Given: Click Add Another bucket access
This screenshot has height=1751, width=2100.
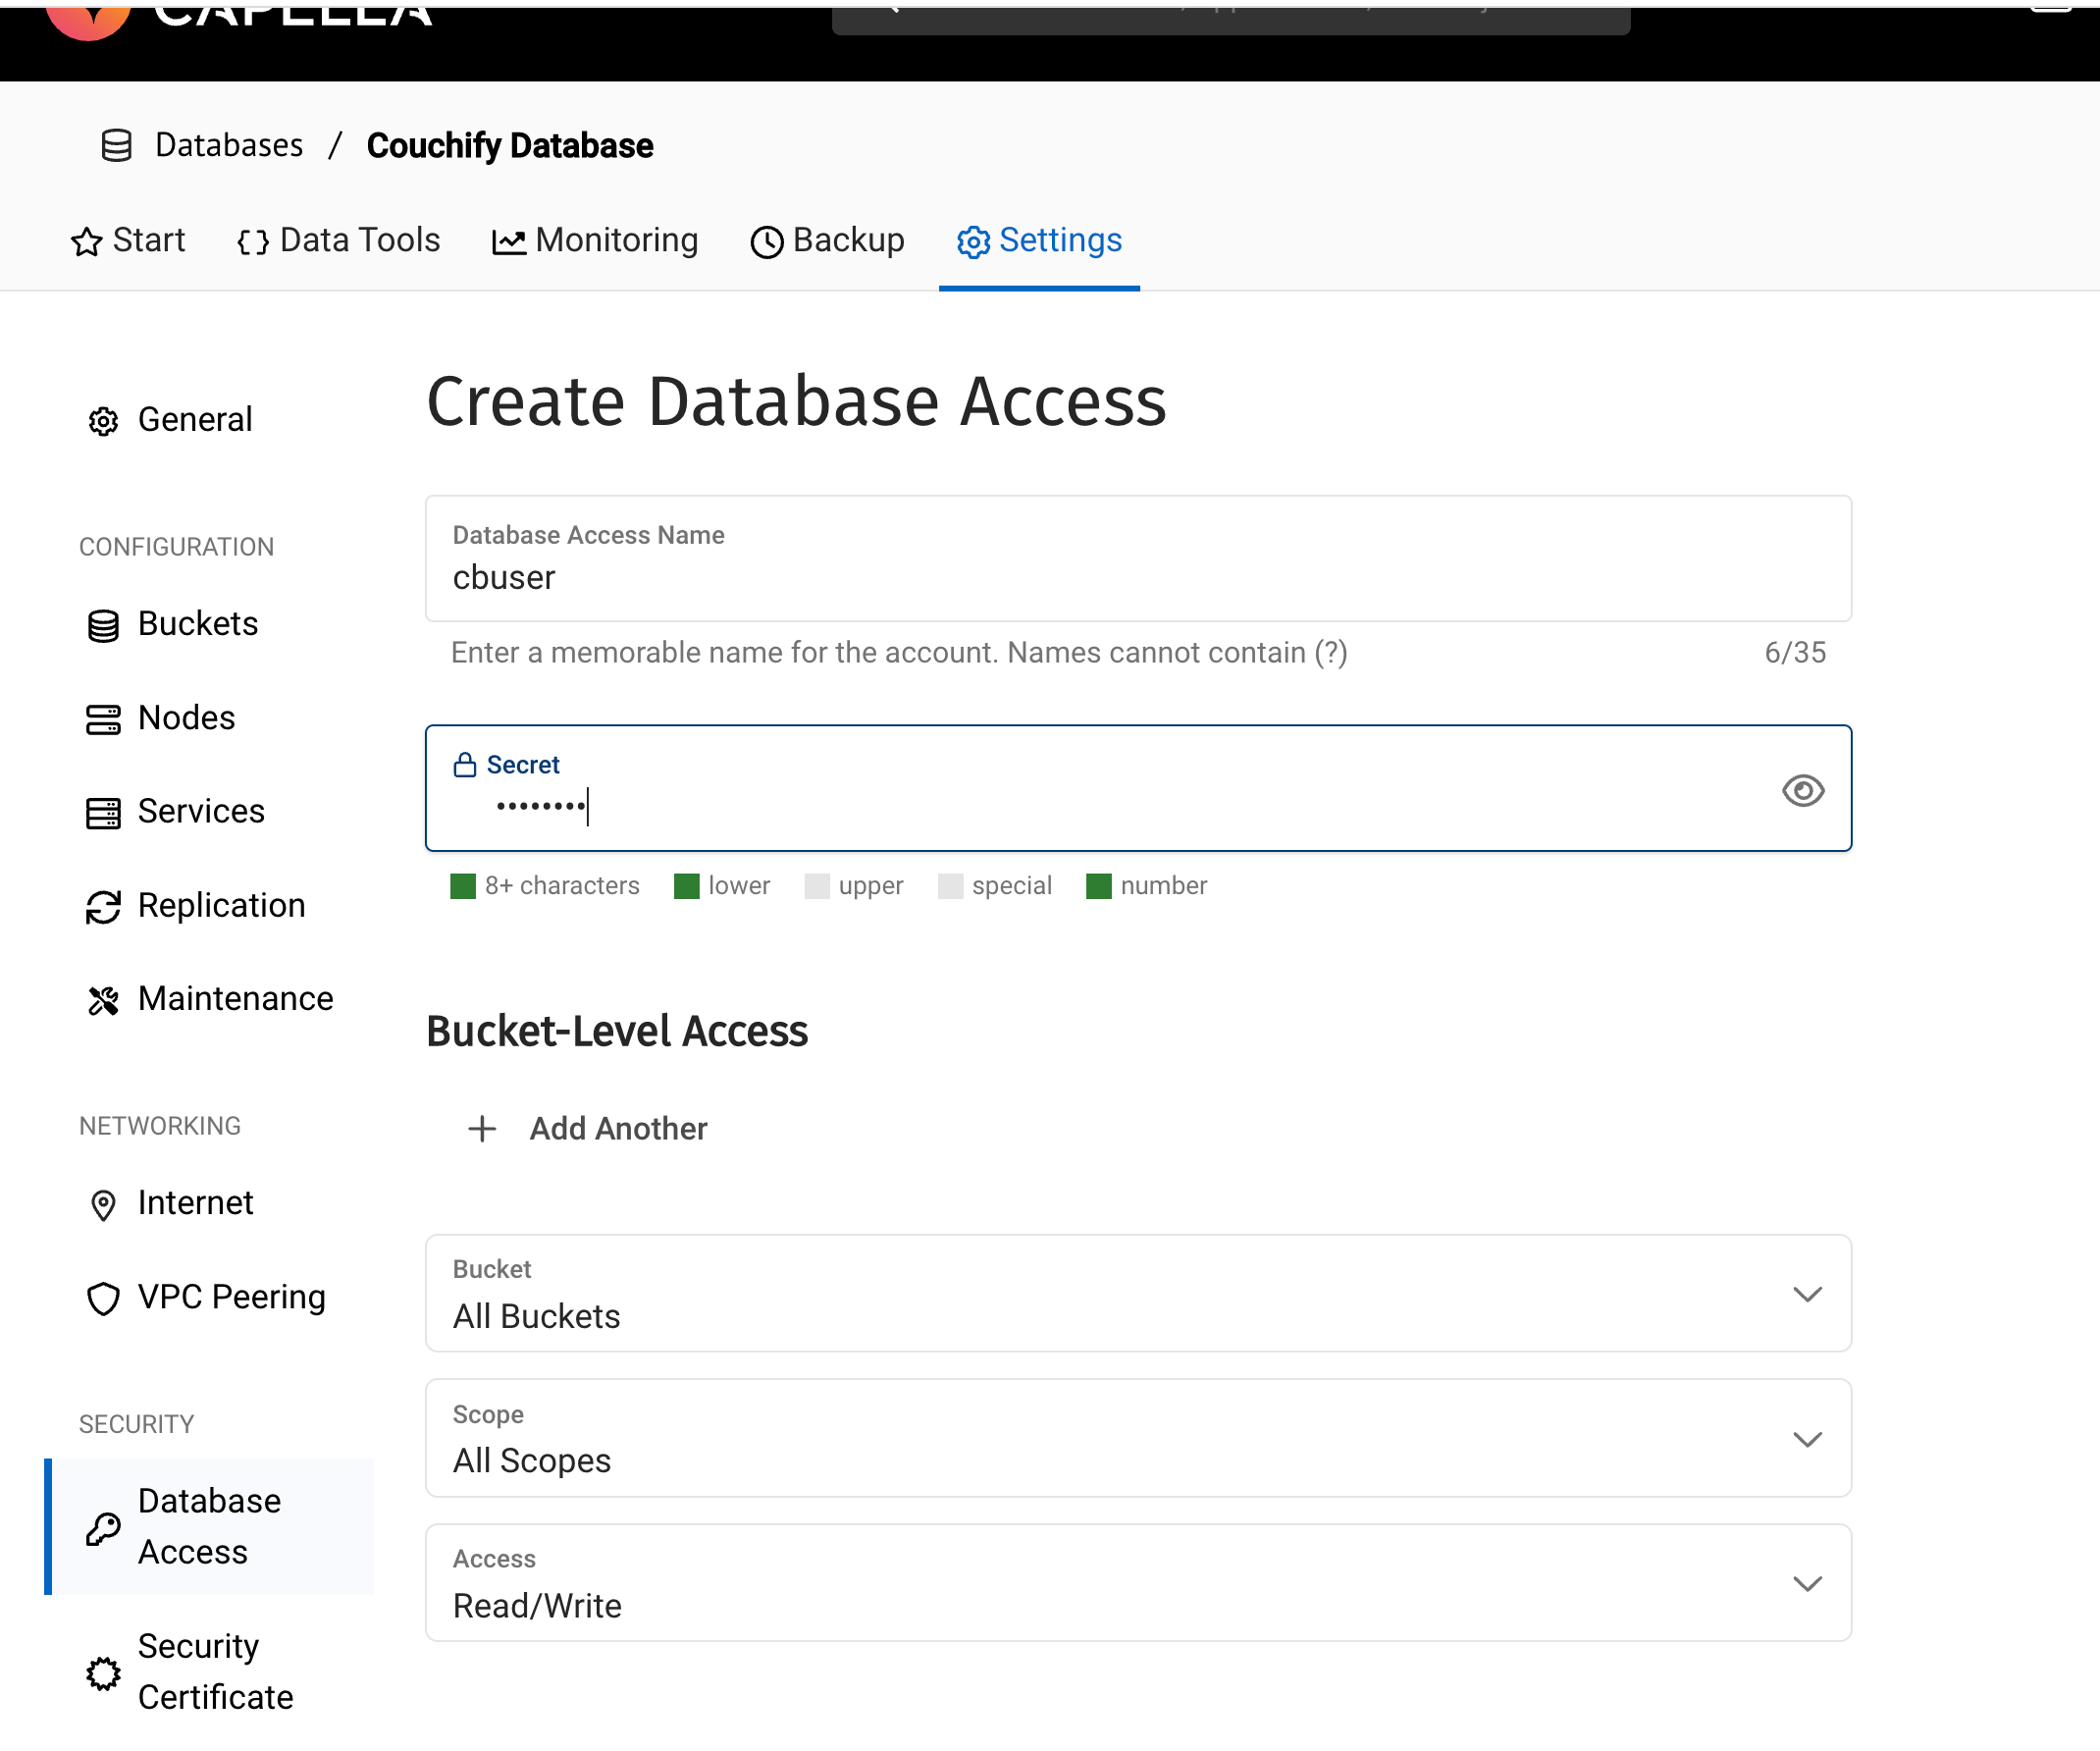Looking at the screenshot, I should tap(588, 1129).
